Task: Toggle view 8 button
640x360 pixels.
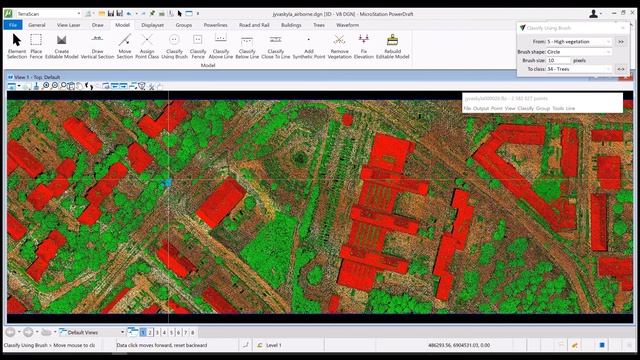Action: 193,333
